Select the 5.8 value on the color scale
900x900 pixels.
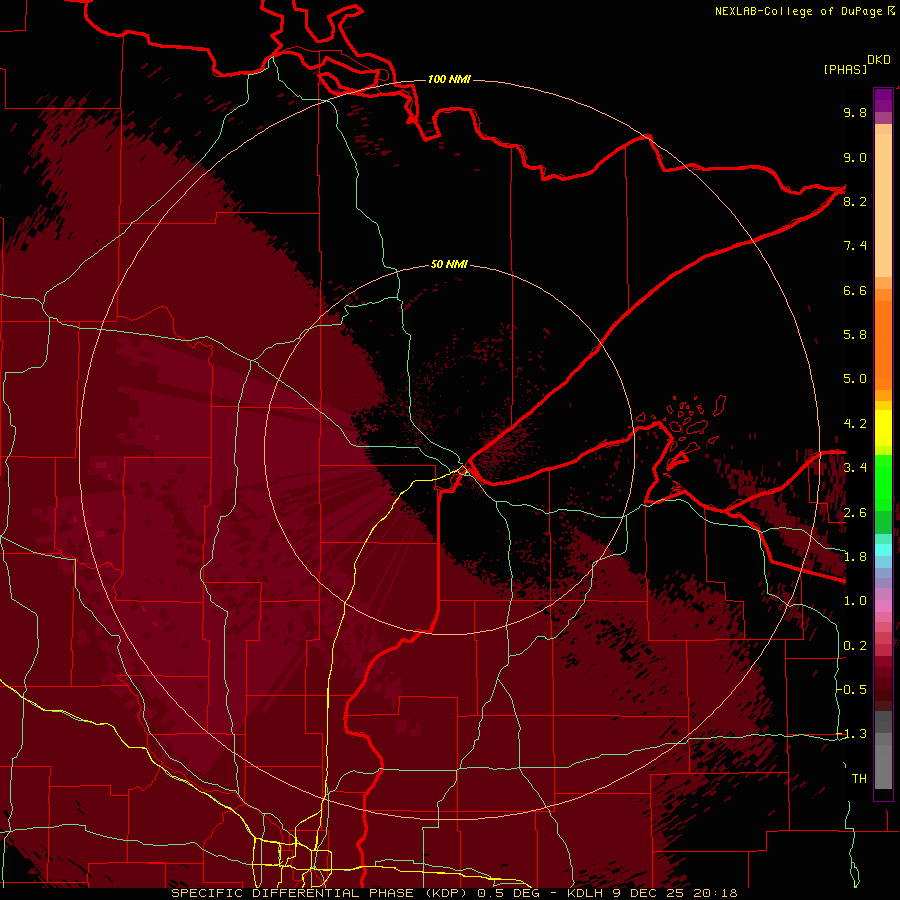point(855,335)
